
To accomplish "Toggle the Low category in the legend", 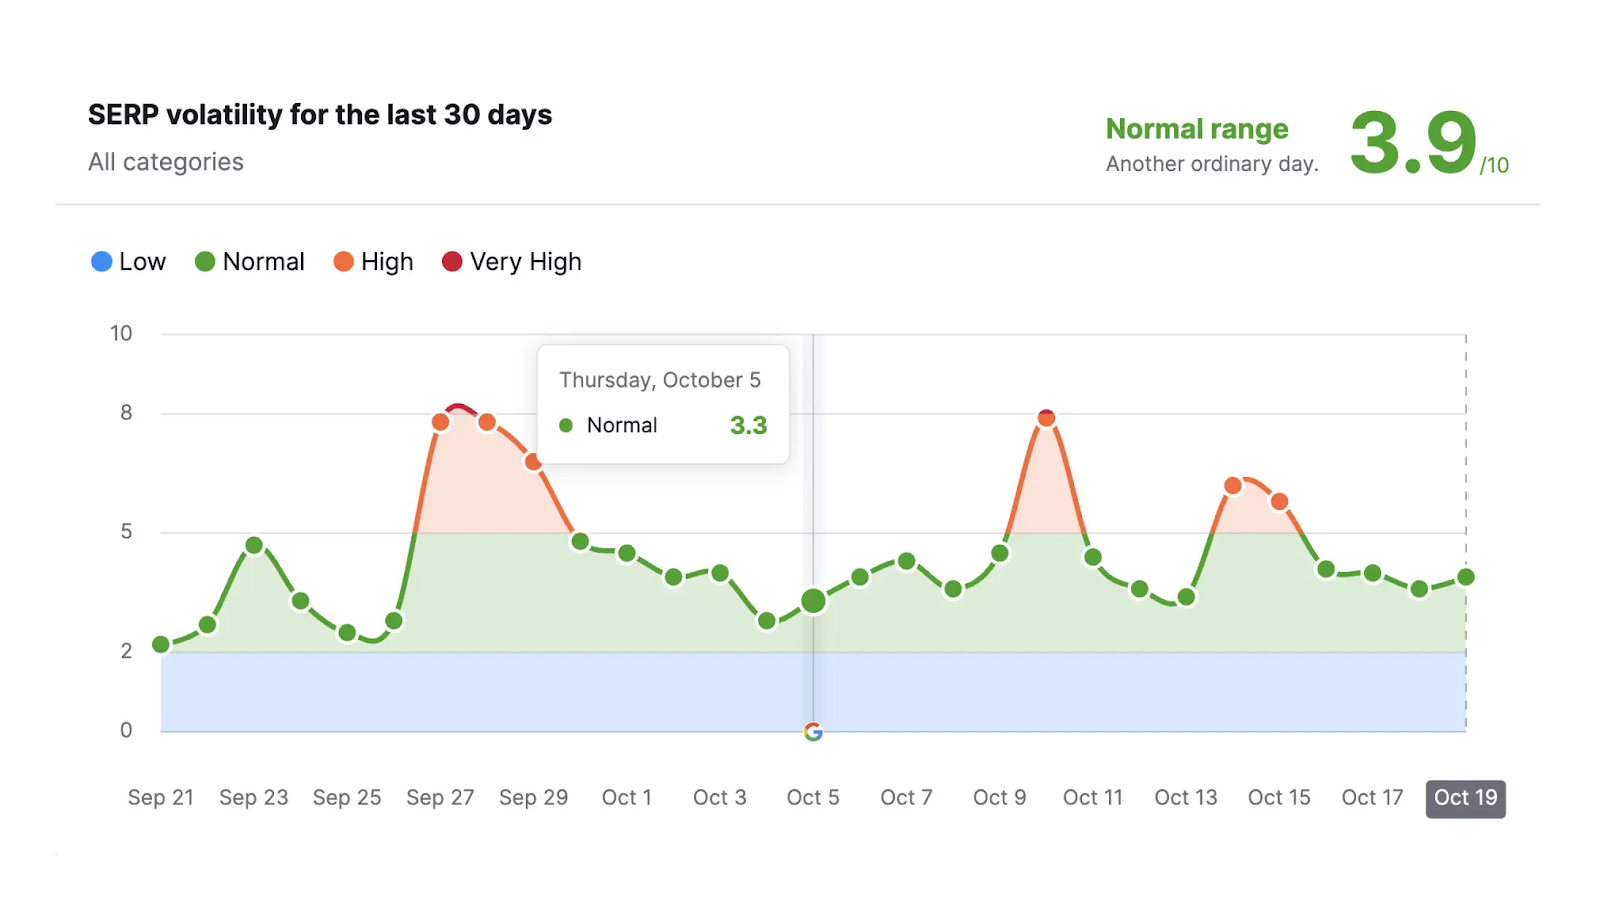I will [128, 261].
